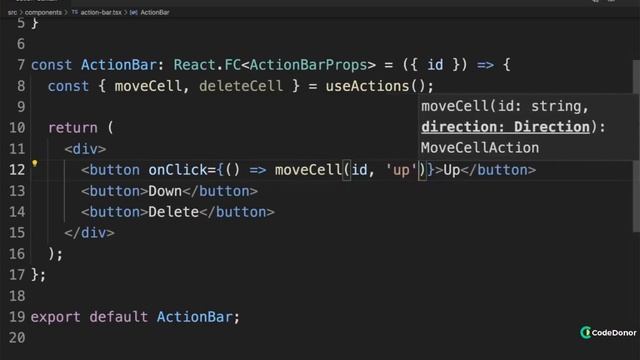Click 'export' keyword on line 19
The height and width of the screenshot is (360, 640).
[56, 317]
